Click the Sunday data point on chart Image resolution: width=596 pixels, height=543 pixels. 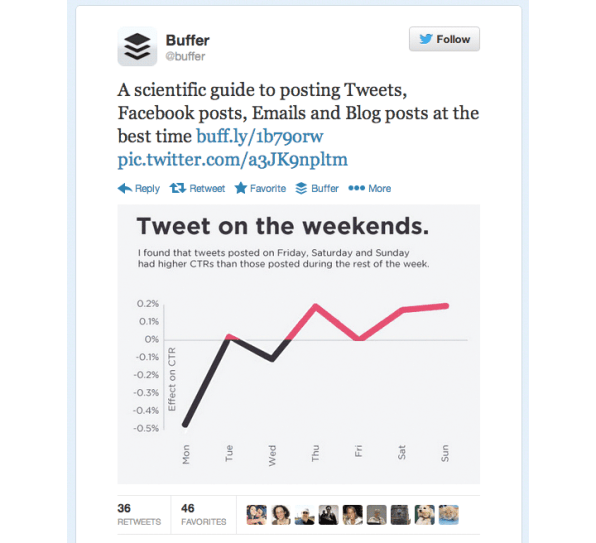tap(446, 306)
